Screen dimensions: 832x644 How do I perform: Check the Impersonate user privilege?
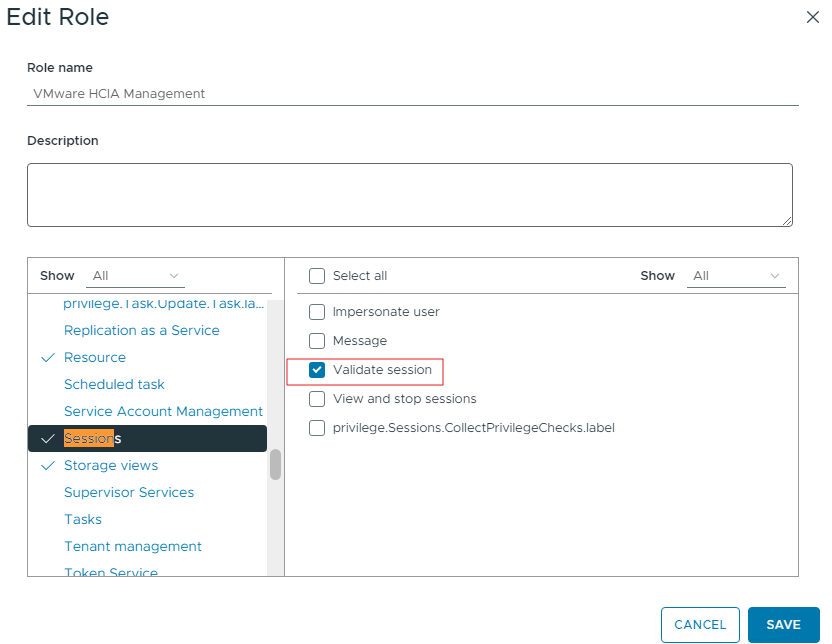[317, 311]
